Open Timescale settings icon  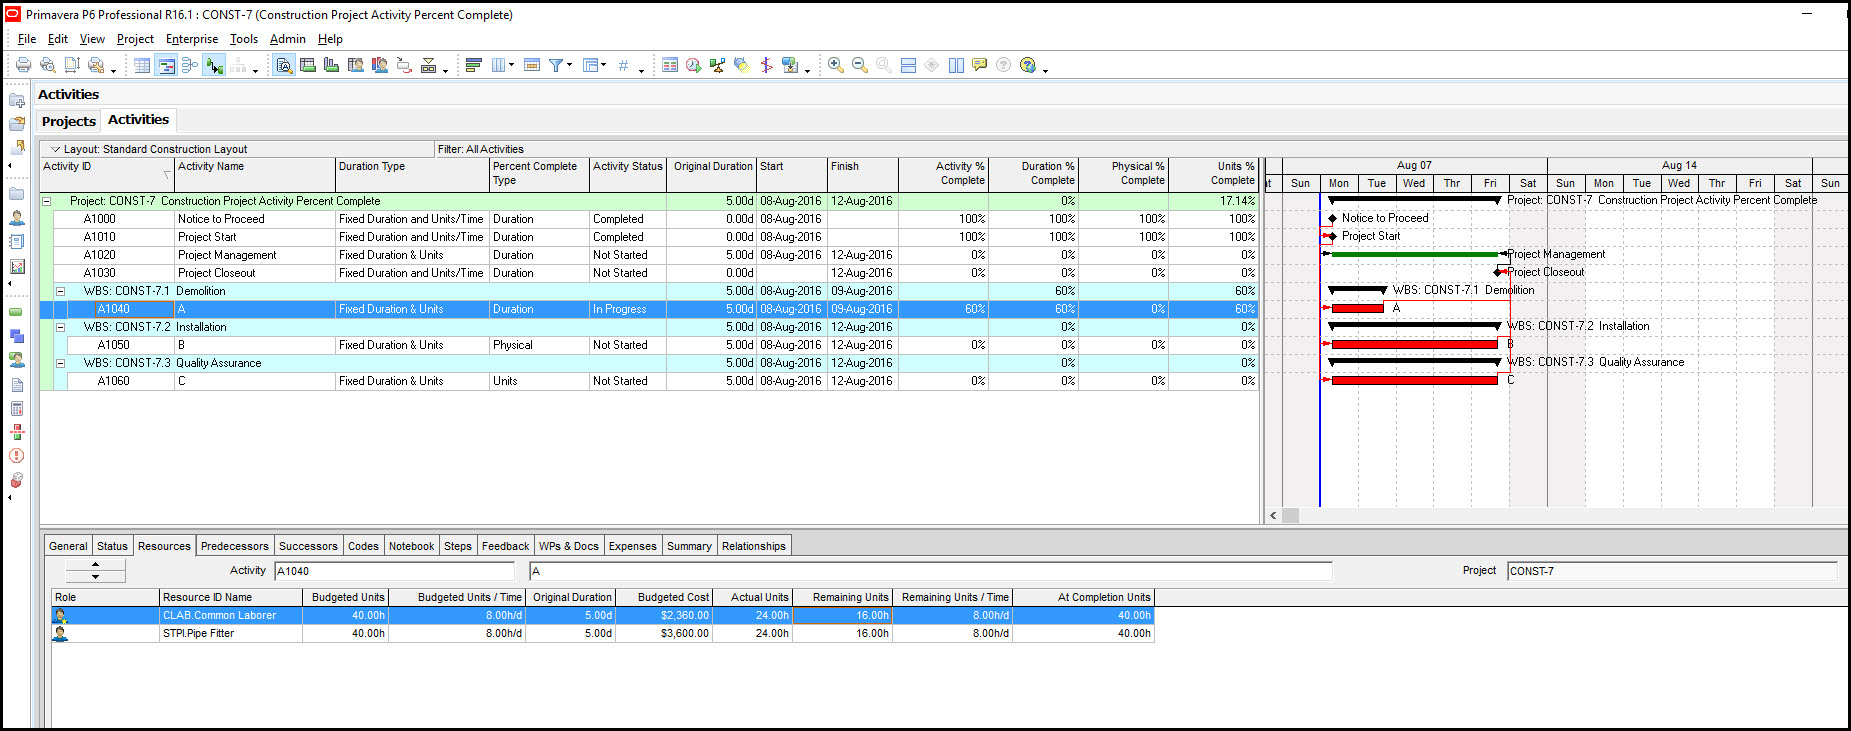tap(532, 65)
